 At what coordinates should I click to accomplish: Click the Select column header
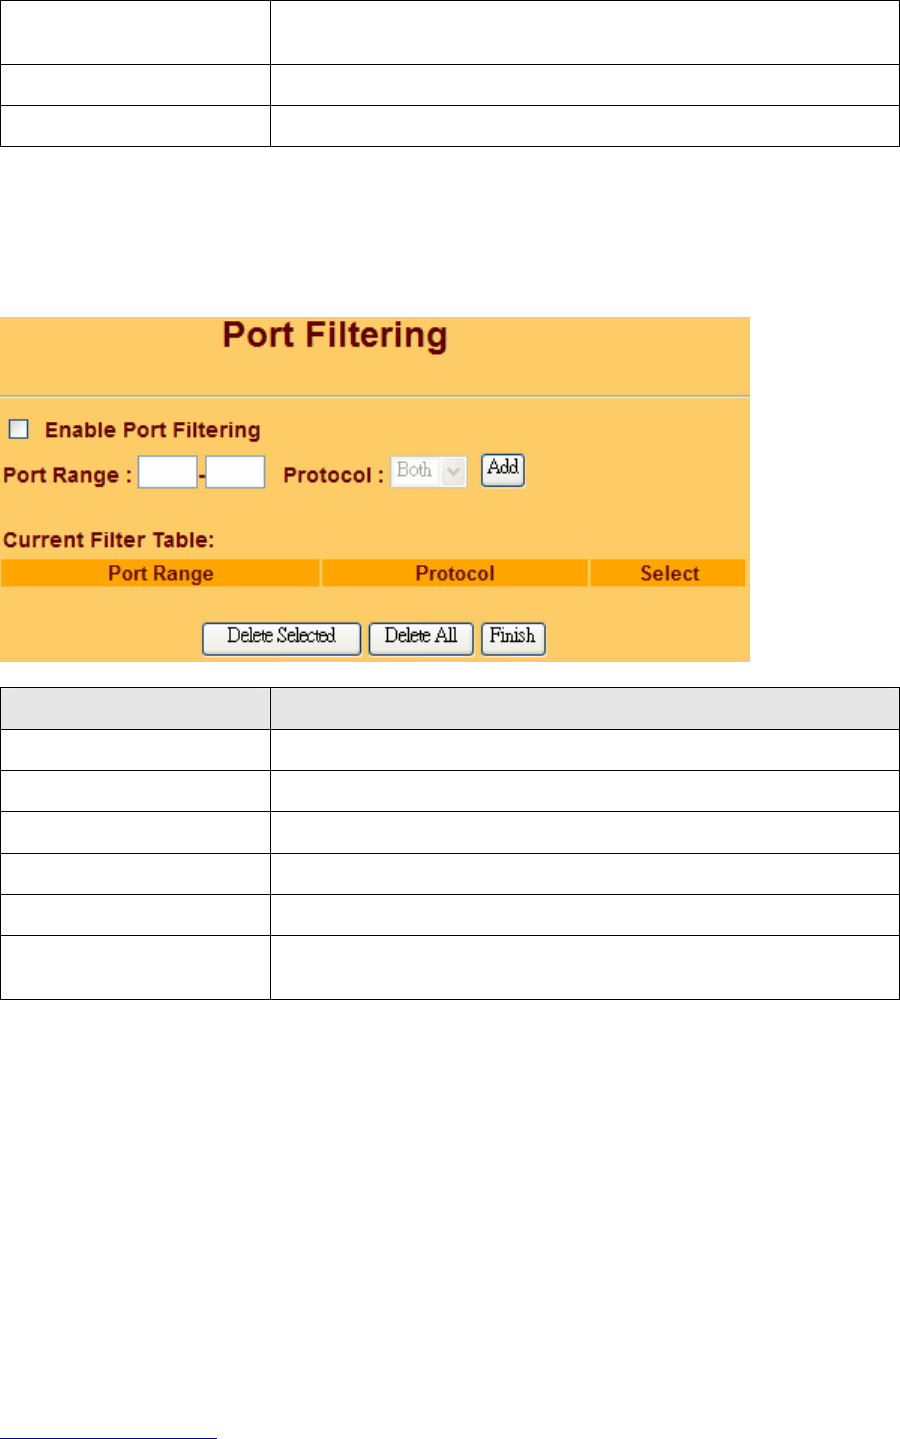[669, 573]
